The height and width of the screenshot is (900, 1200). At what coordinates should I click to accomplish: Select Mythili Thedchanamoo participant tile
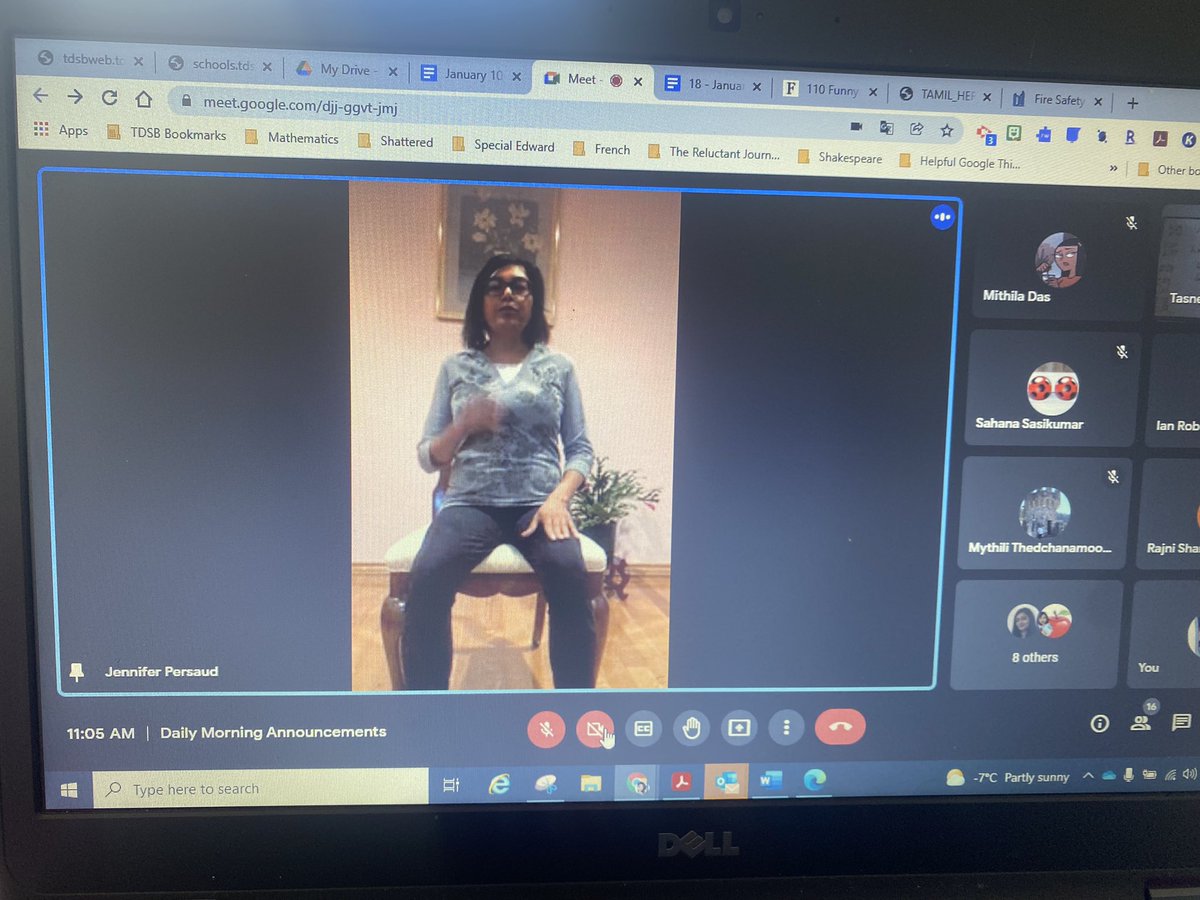point(1046,515)
